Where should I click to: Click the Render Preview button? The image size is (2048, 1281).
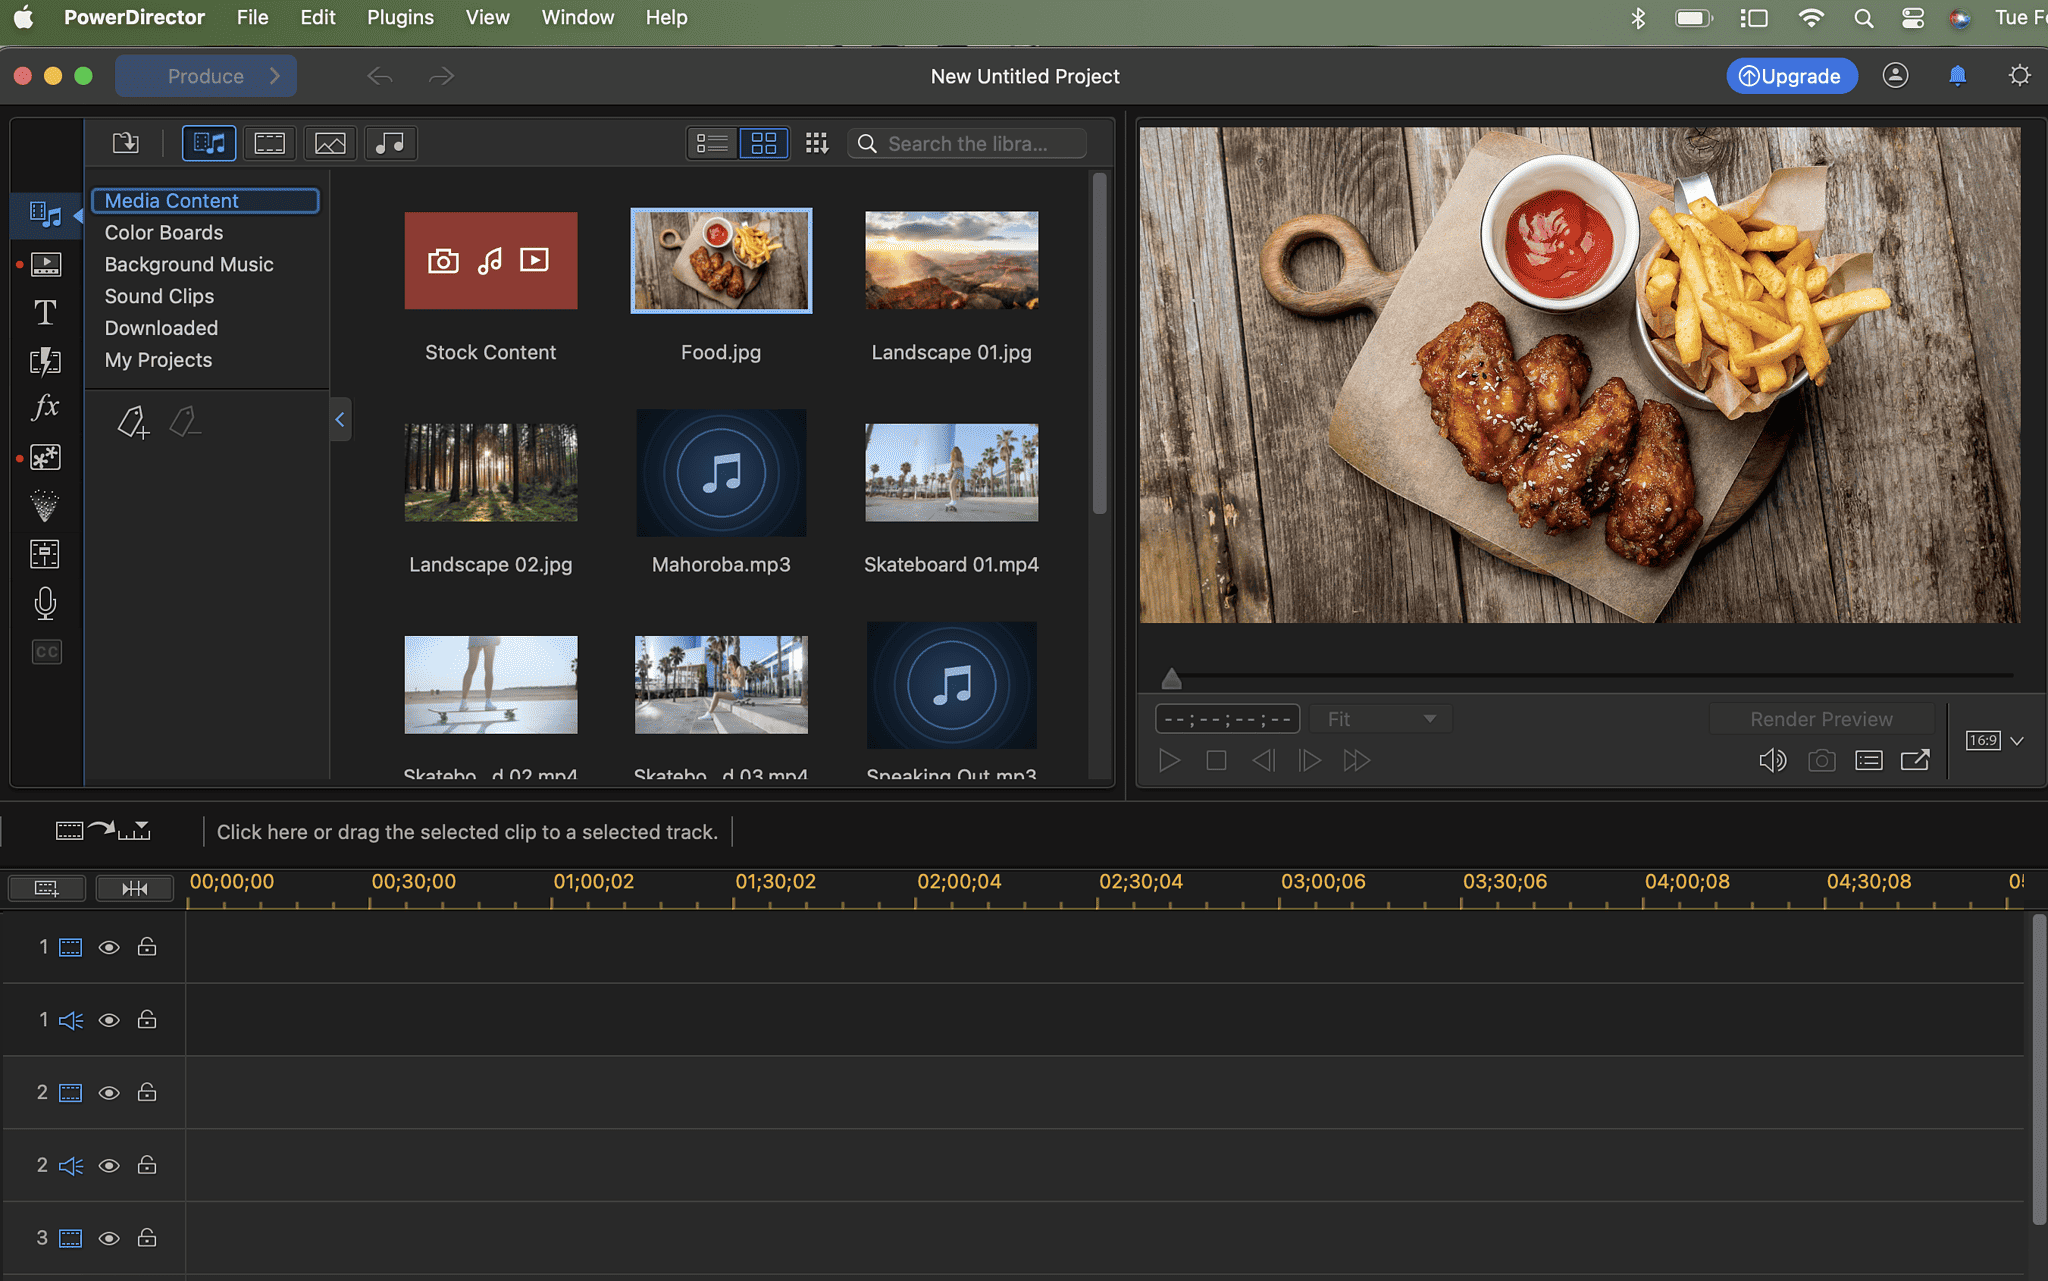point(1820,718)
